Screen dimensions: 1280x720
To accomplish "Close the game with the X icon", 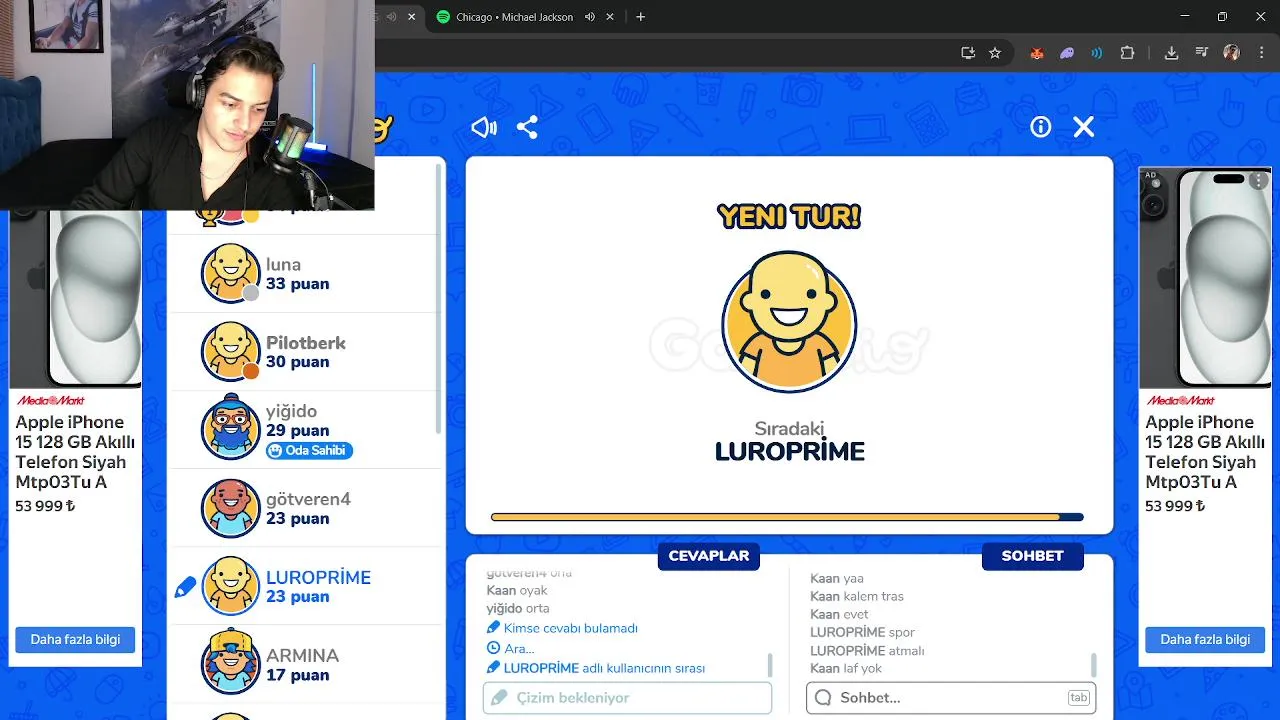I will [x=1084, y=127].
